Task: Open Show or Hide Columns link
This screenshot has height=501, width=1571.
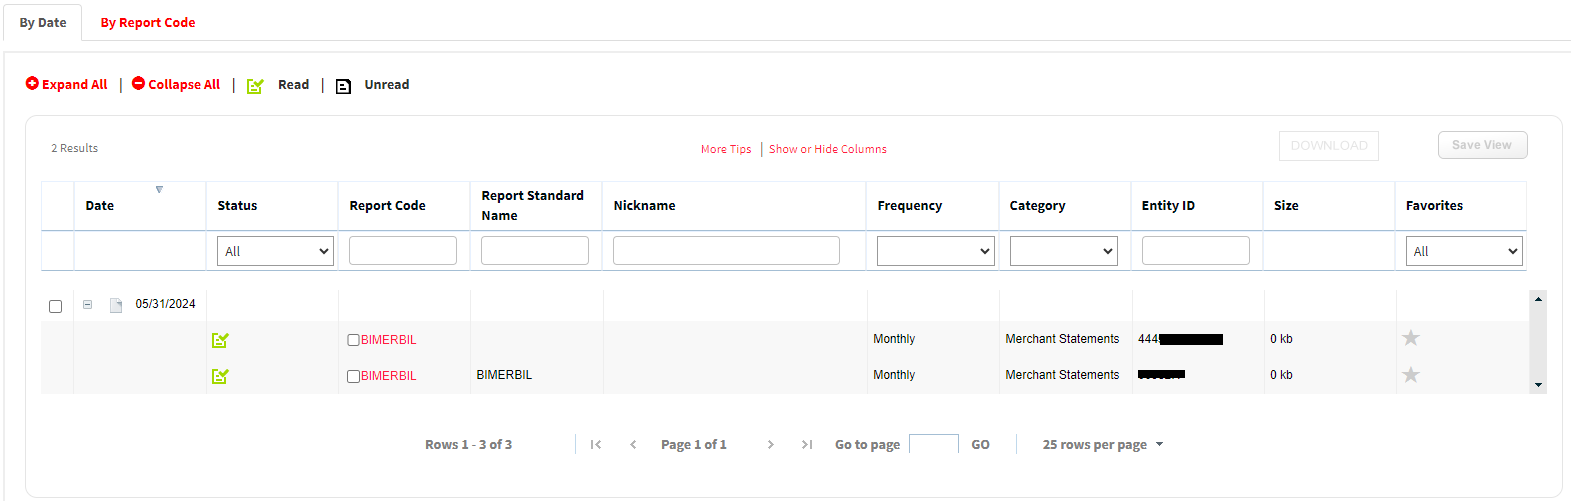Action: (x=827, y=149)
